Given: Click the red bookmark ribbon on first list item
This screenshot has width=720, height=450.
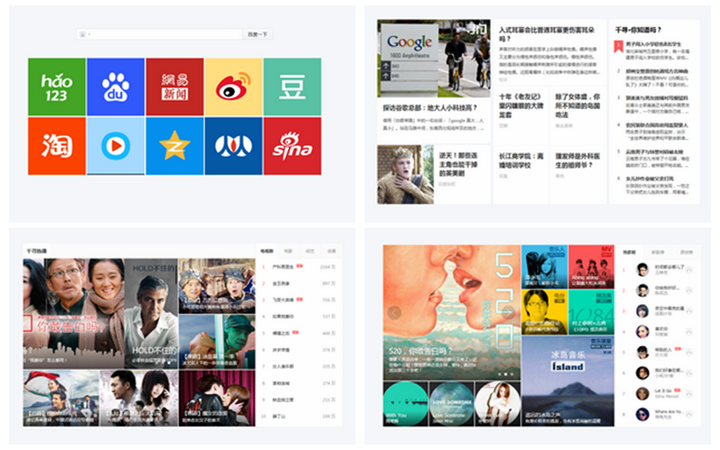Looking at the screenshot, I should point(619,46).
